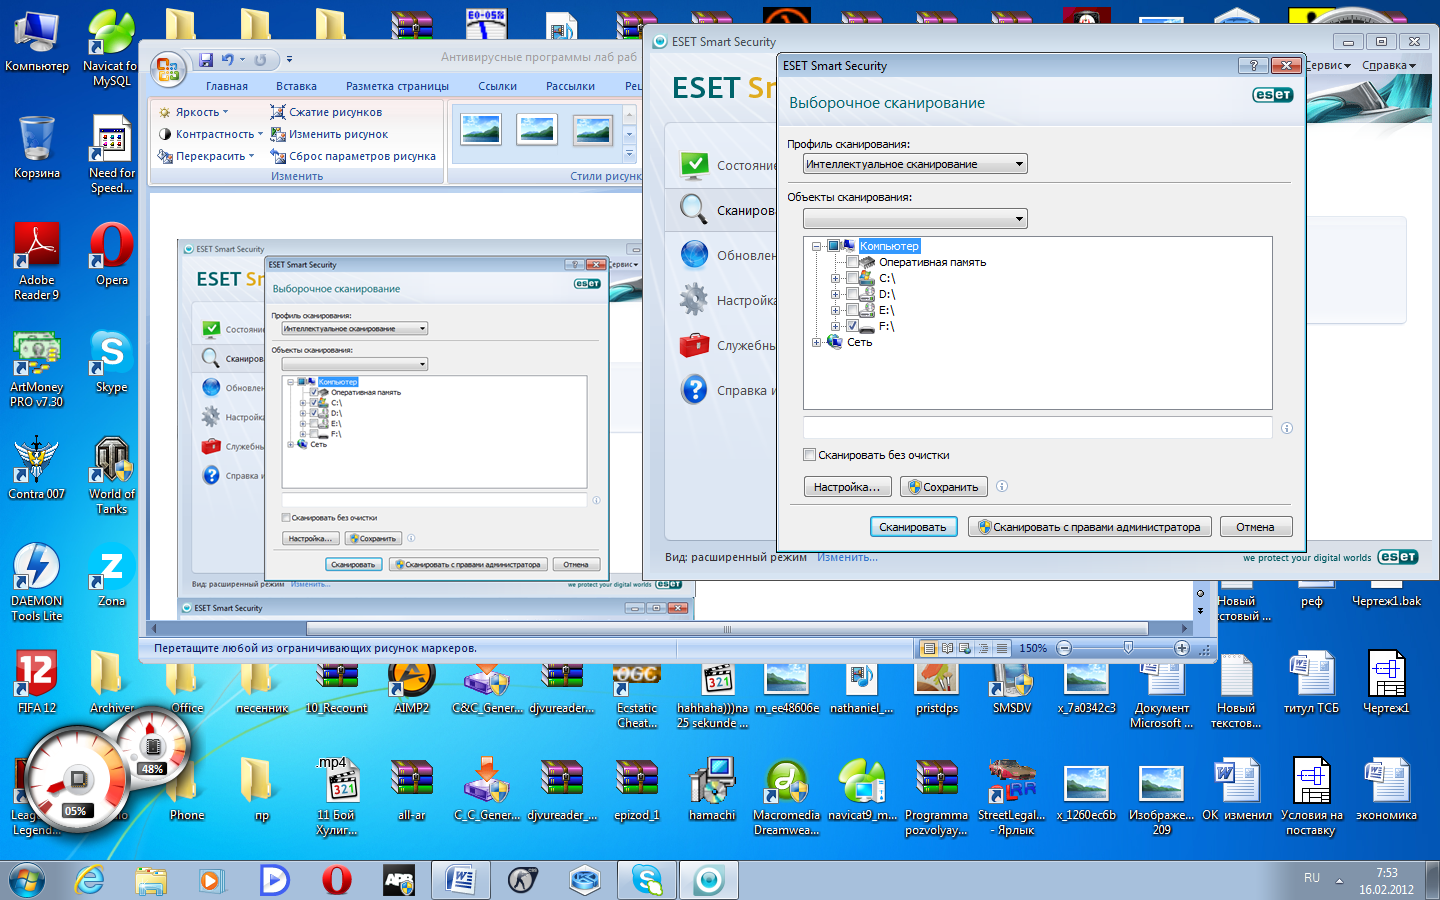Screen dimensions: 1440x900
Task: Click Отмена button
Action: click(1255, 527)
